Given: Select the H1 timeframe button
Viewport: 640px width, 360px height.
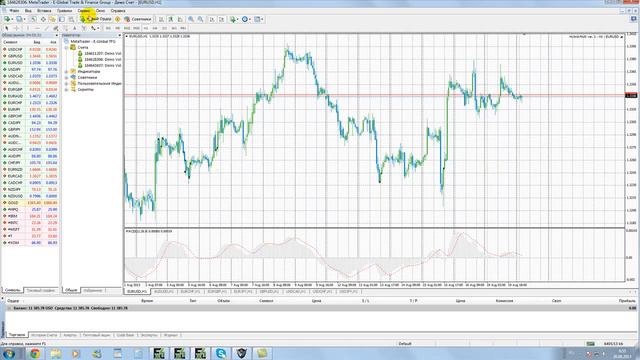Looking at the screenshot, I should pos(146,28).
